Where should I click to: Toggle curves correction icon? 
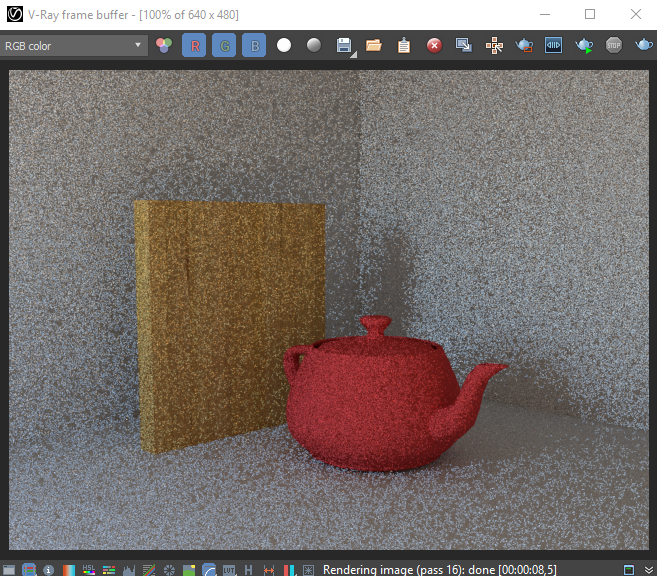point(149,570)
